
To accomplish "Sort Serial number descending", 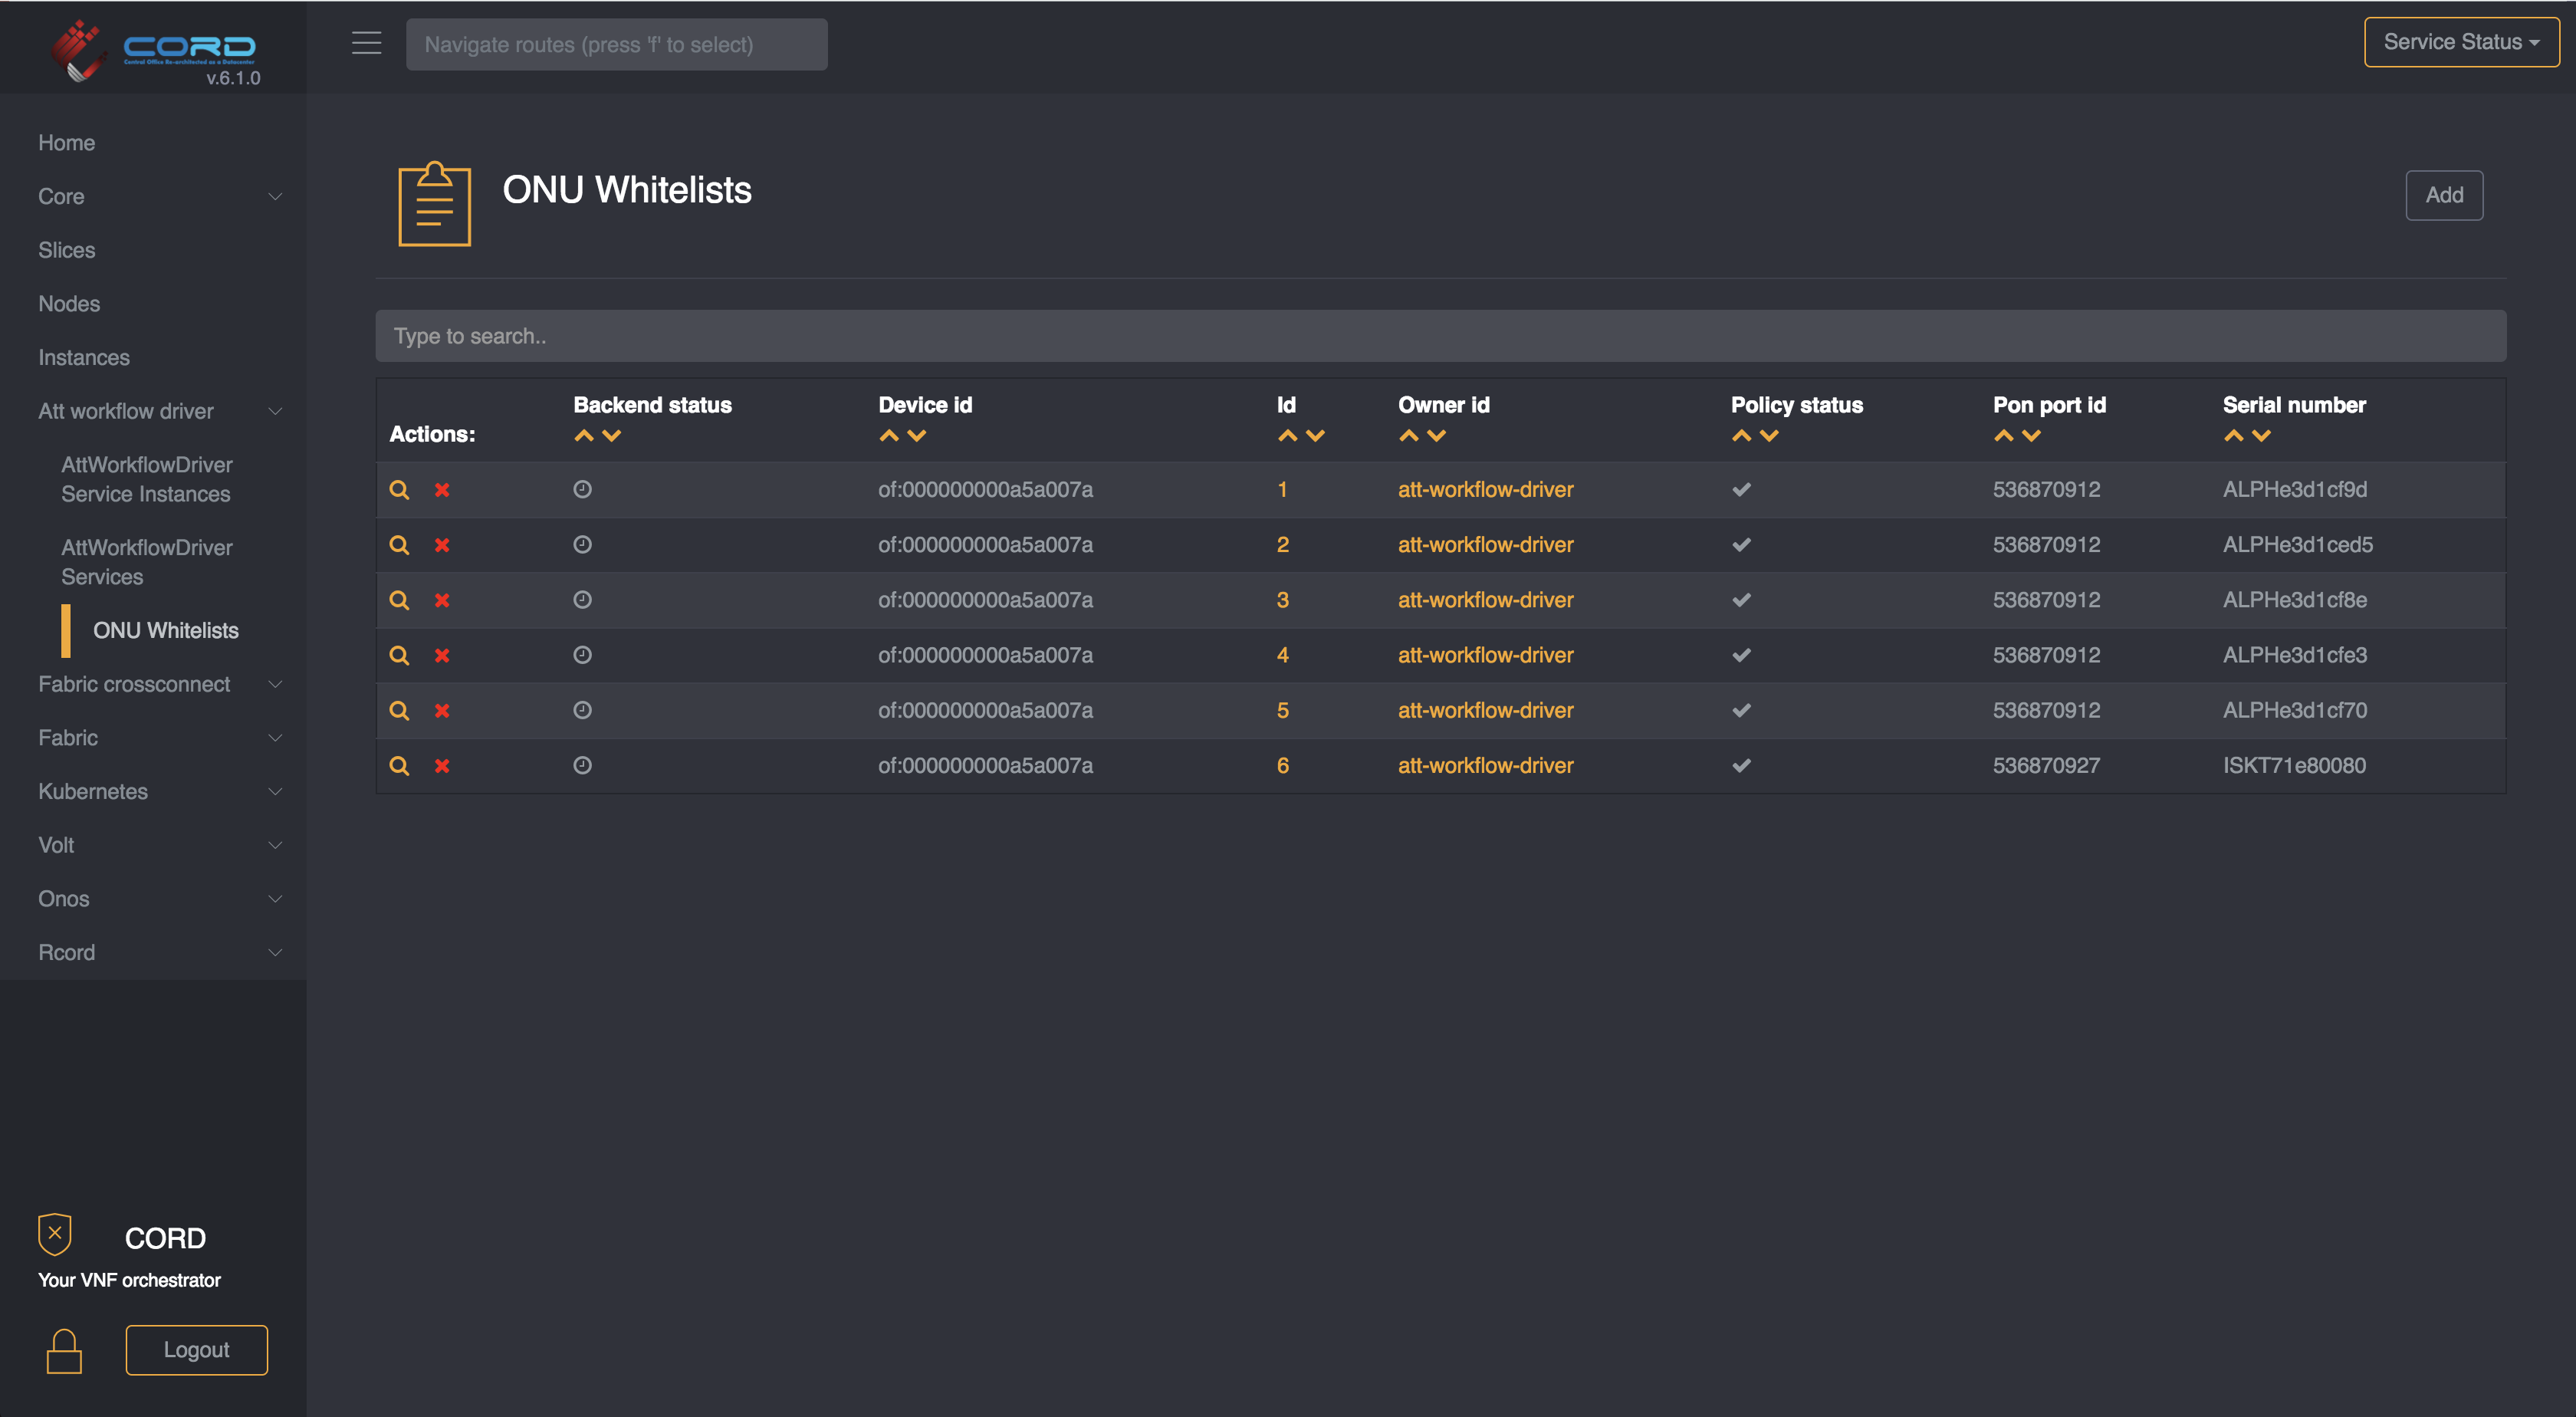I will [2262, 435].
